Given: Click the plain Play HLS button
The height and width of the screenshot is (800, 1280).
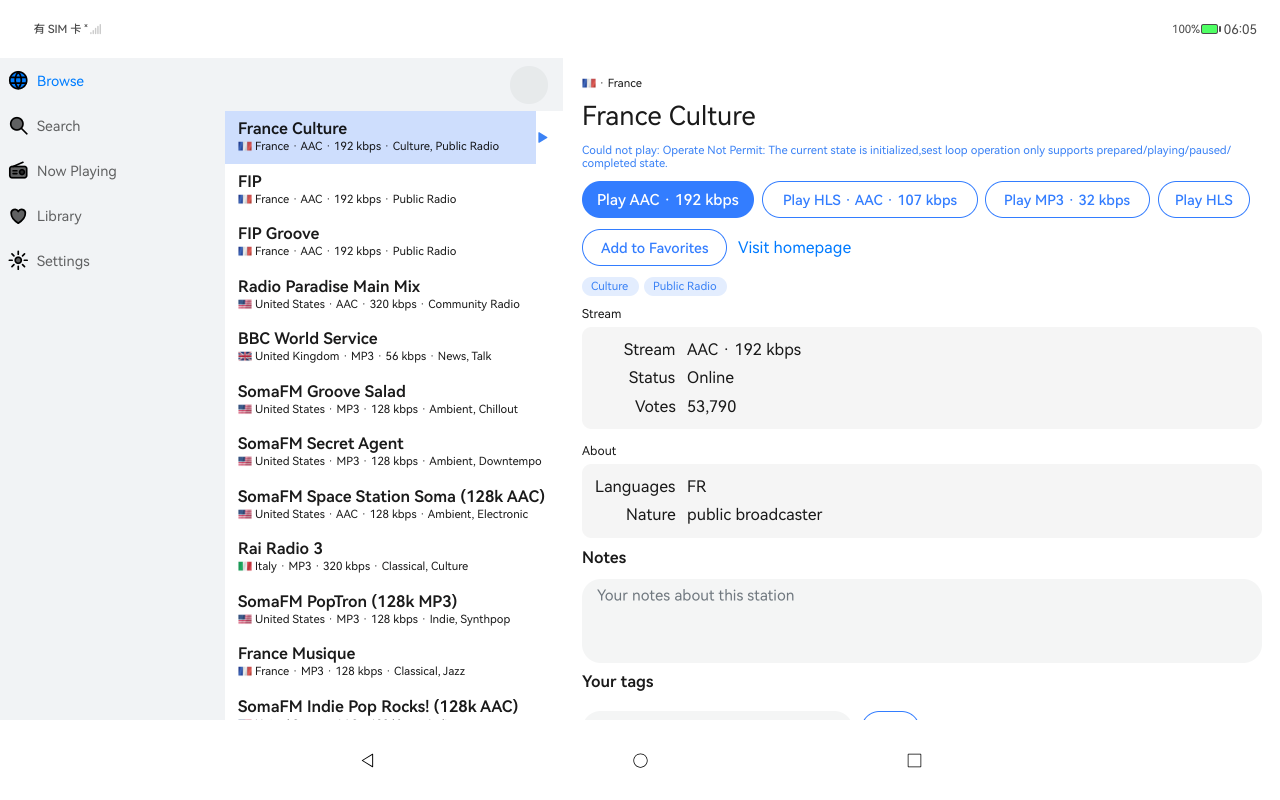Looking at the screenshot, I should 1204,200.
